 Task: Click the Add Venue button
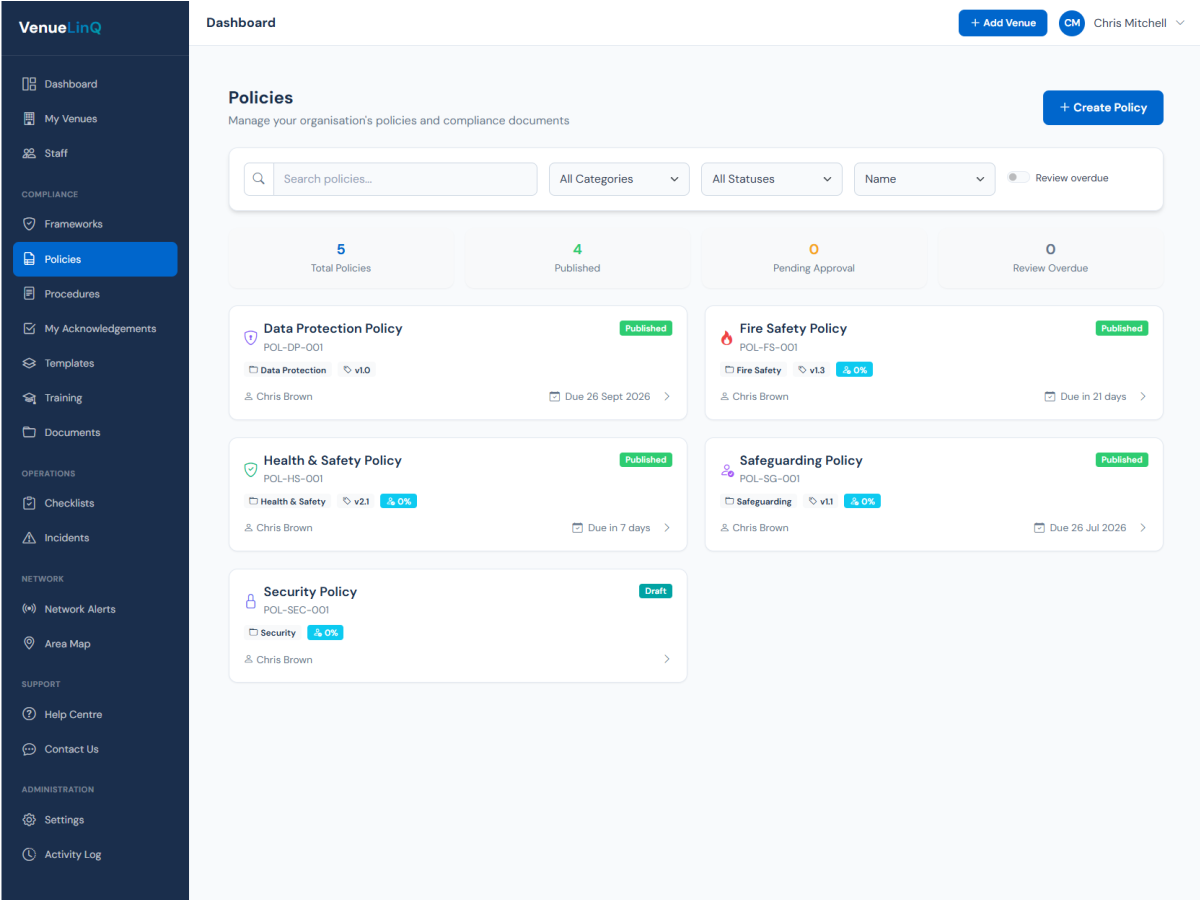tap(1002, 22)
